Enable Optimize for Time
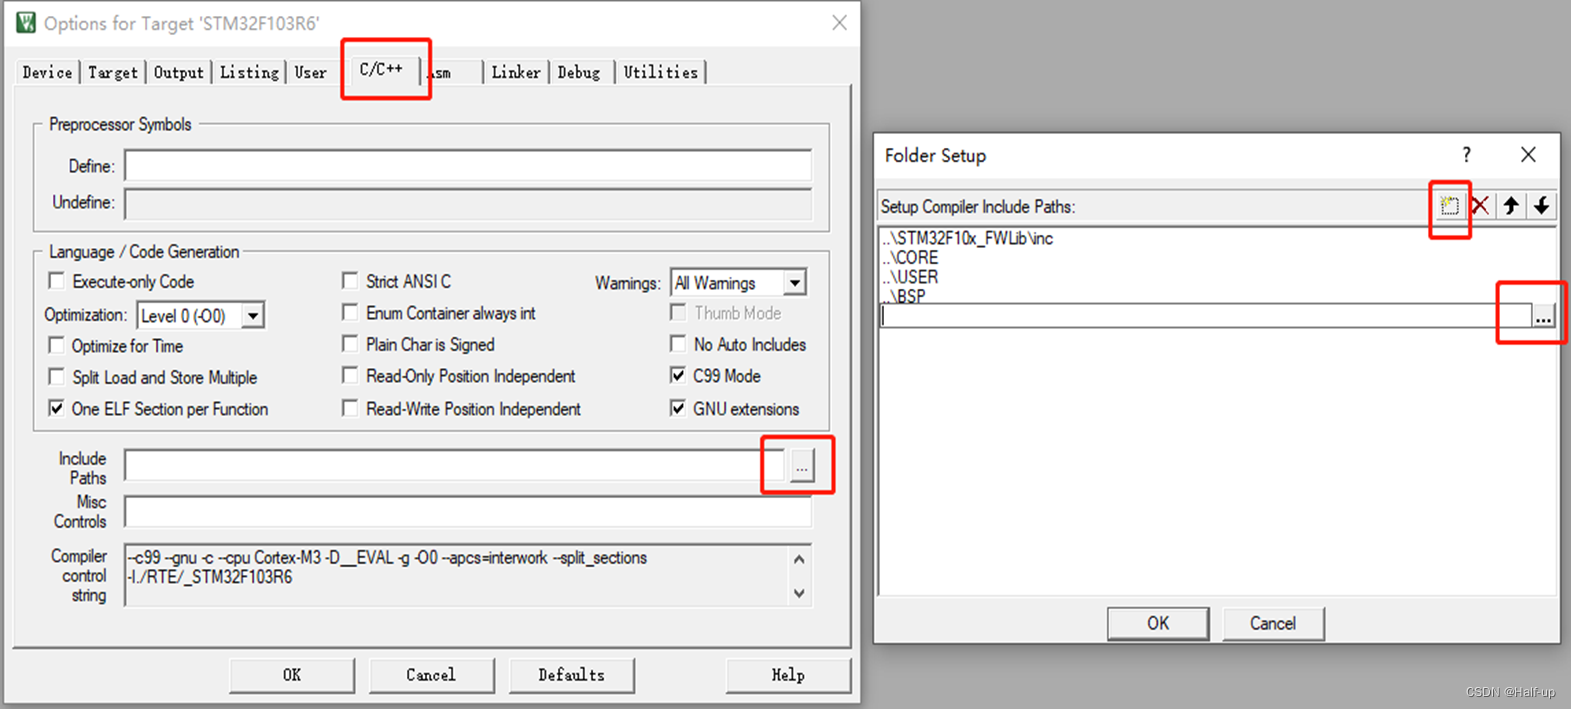The width and height of the screenshot is (1571, 709). 57,345
